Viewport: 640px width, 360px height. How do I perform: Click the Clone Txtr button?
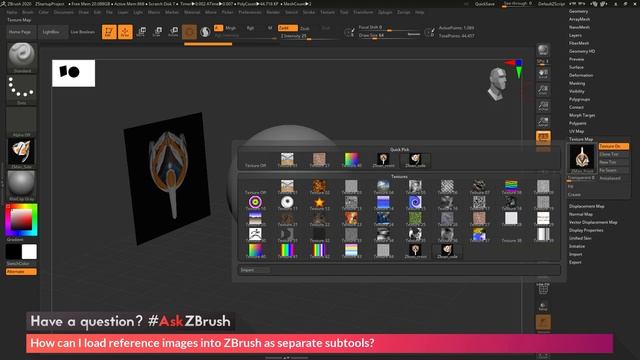click(613, 154)
